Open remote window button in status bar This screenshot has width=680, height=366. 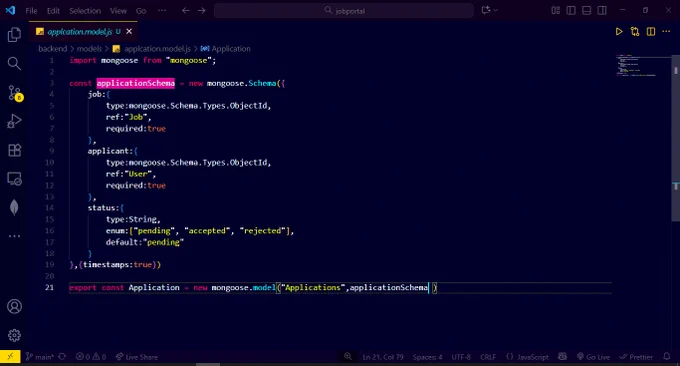[10, 356]
